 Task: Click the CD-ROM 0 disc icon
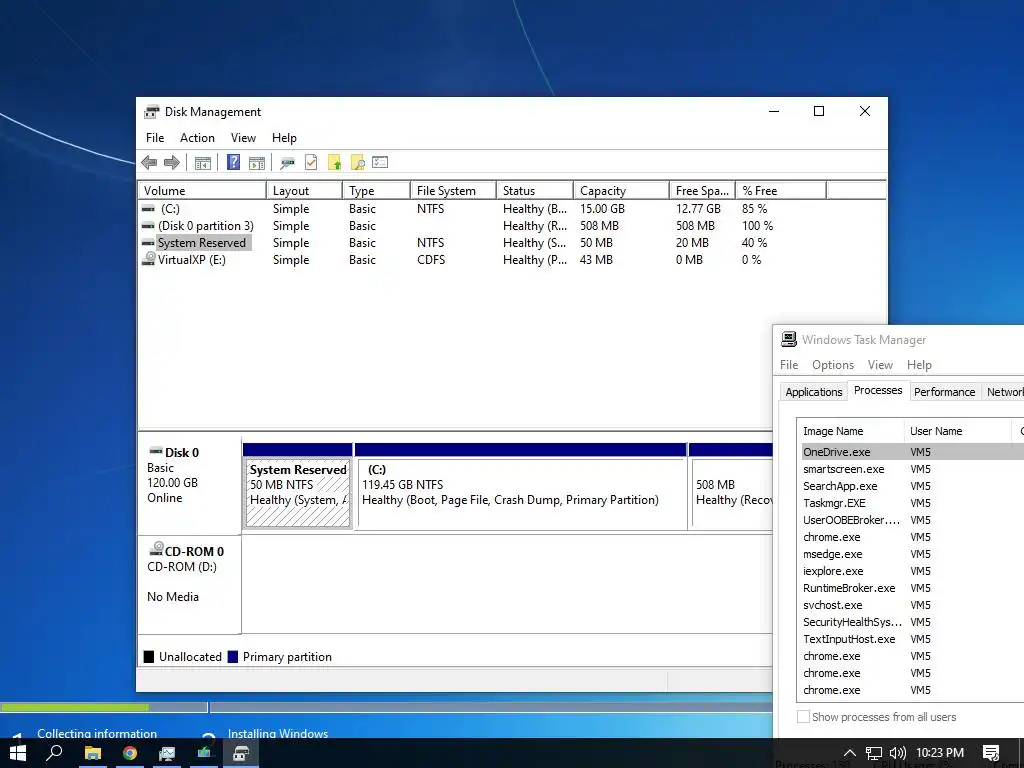pyautogui.click(x=156, y=549)
